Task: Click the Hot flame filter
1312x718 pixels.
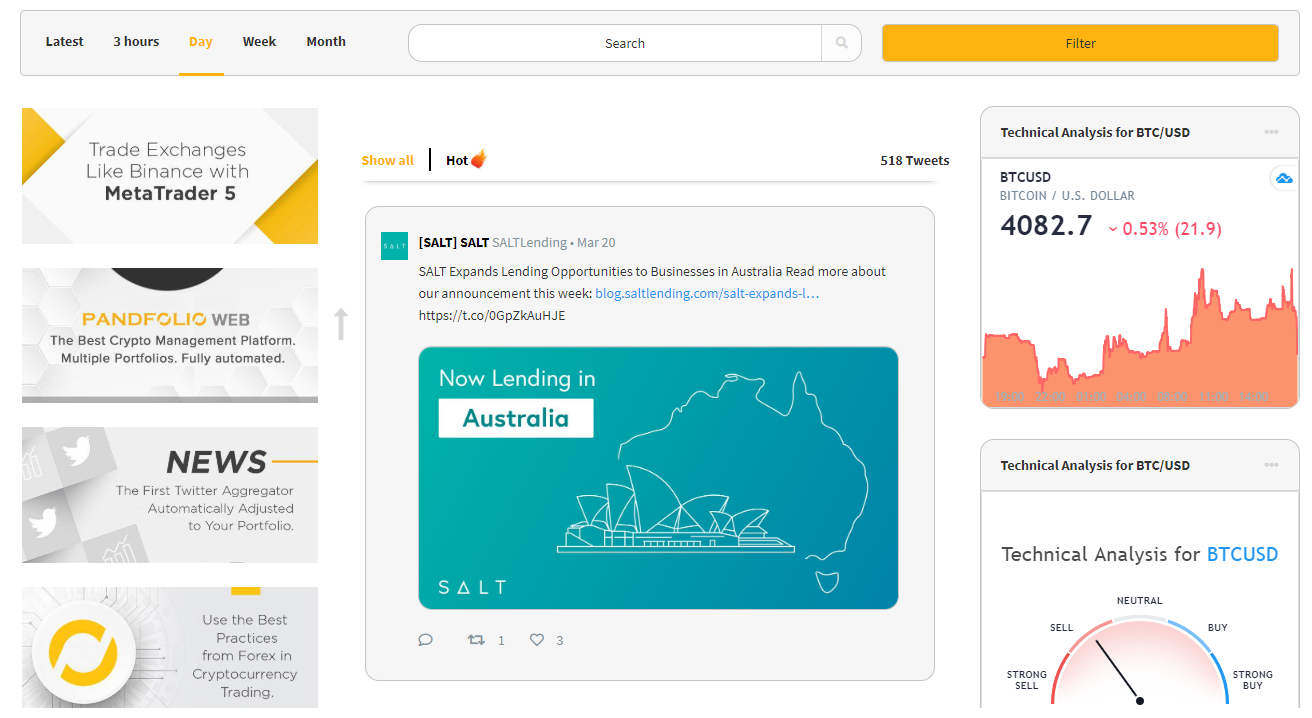Action: click(x=466, y=160)
